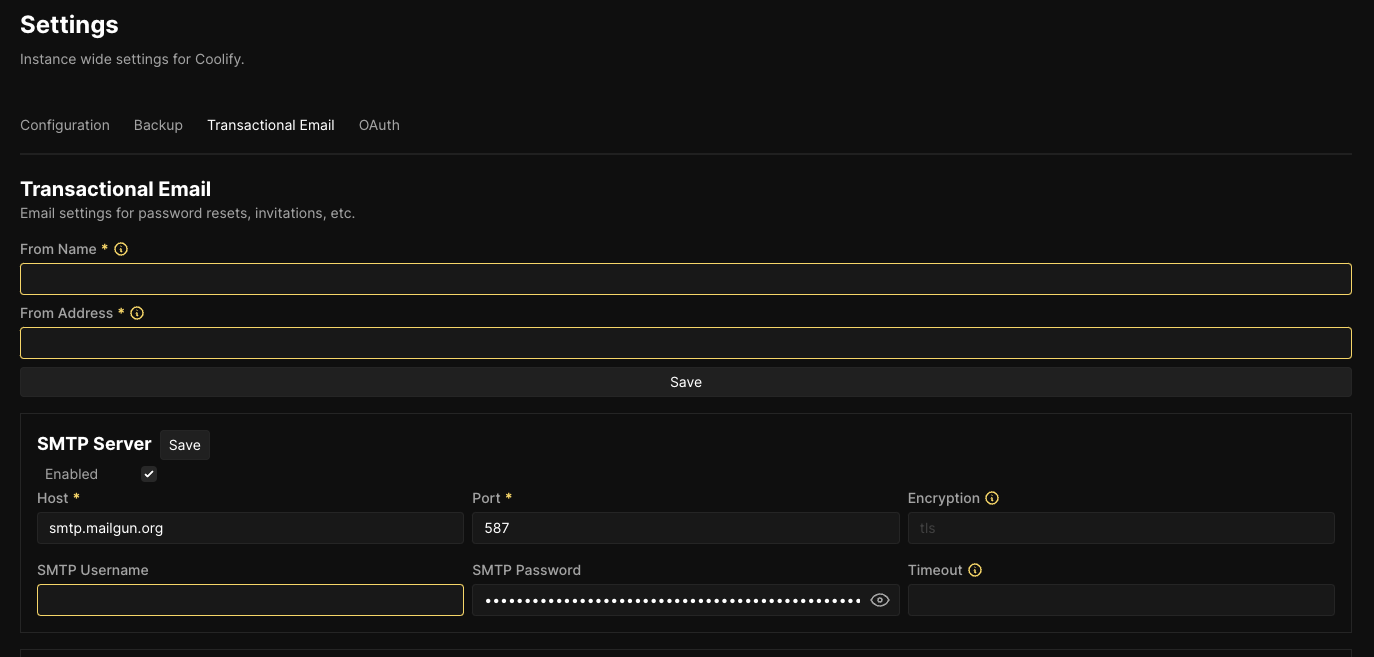This screenshot has width=1374, height=657.
Task: Click the Timeout info icon
Action: pos(975,570)
